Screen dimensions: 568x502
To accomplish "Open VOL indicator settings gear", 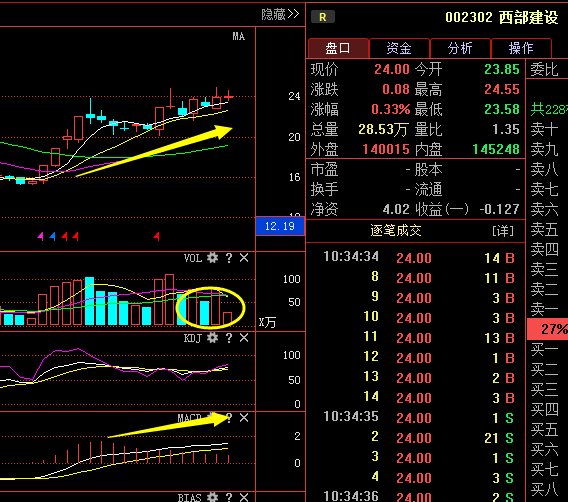I will pyautogui.click(x=212, y=258).
